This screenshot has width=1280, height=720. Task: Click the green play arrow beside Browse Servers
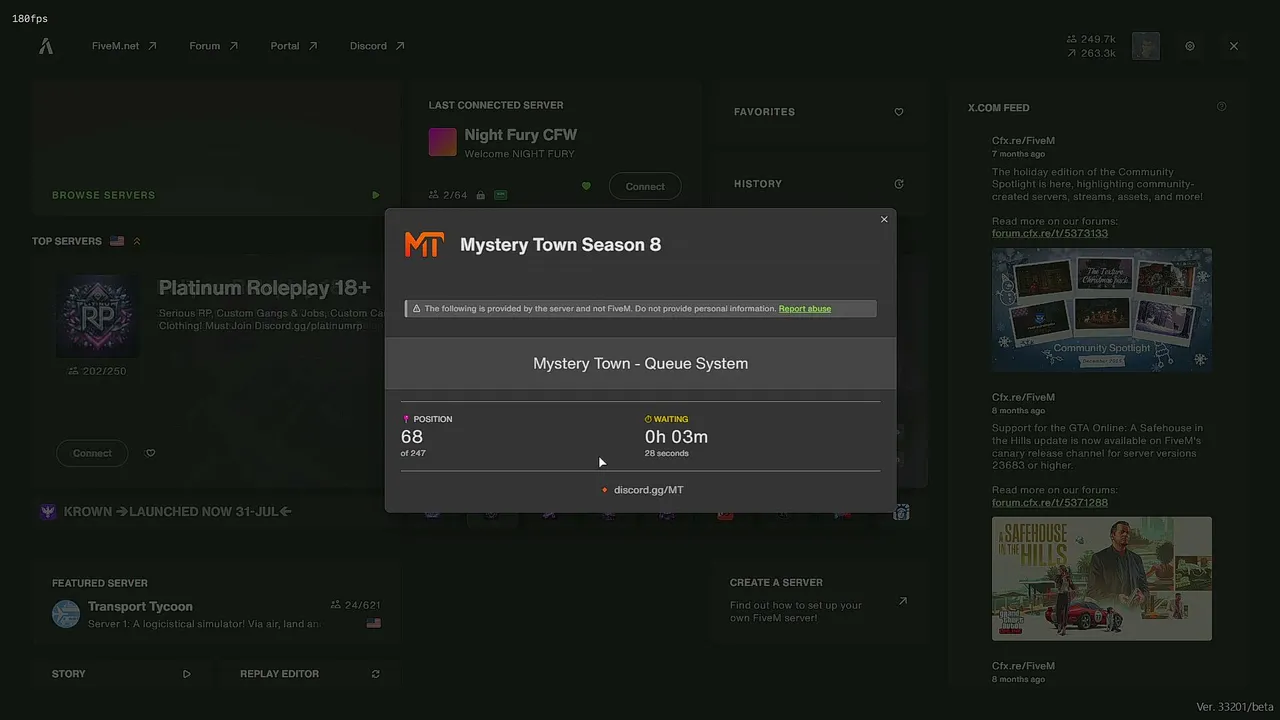376,195
